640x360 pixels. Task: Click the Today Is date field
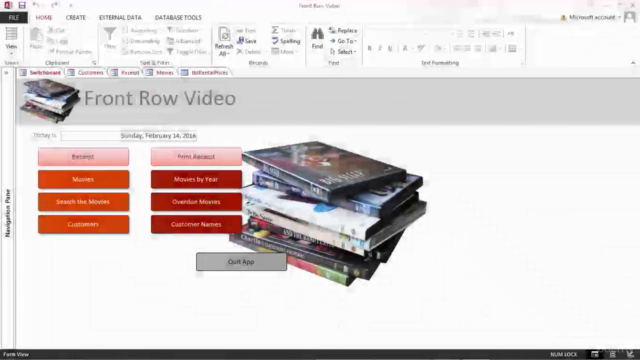point(129,136)
